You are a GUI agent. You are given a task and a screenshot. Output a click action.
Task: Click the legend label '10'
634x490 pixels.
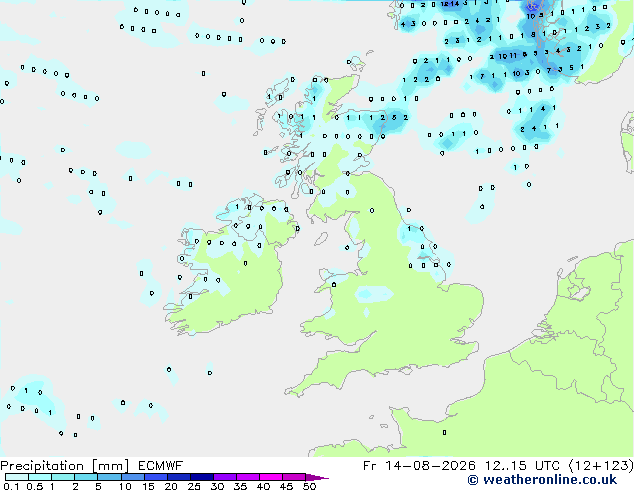(x=125, y=486)
